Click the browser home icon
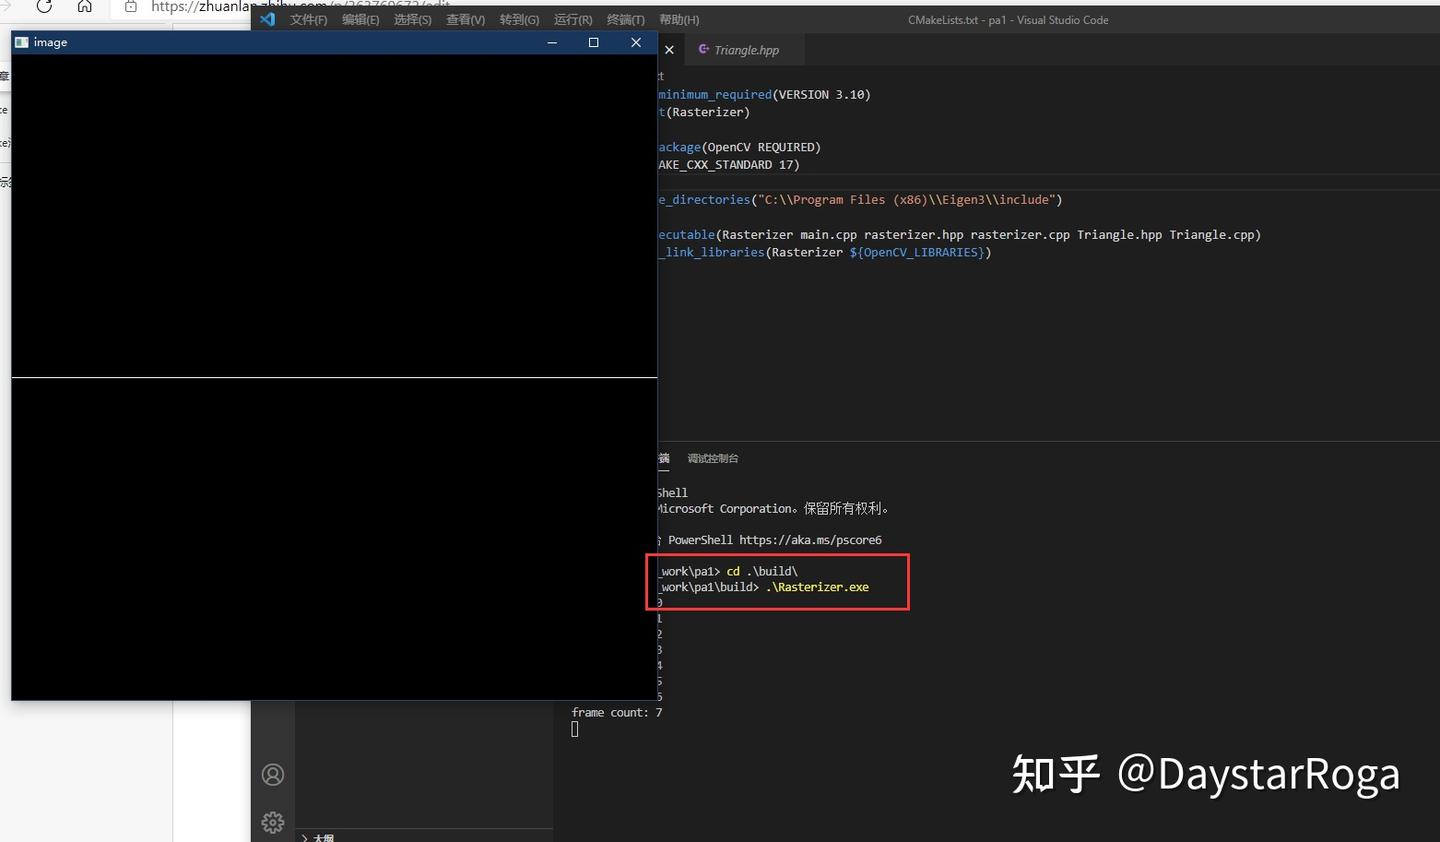This screenshot has height=842, width=1440. click(x=85, y=7)
